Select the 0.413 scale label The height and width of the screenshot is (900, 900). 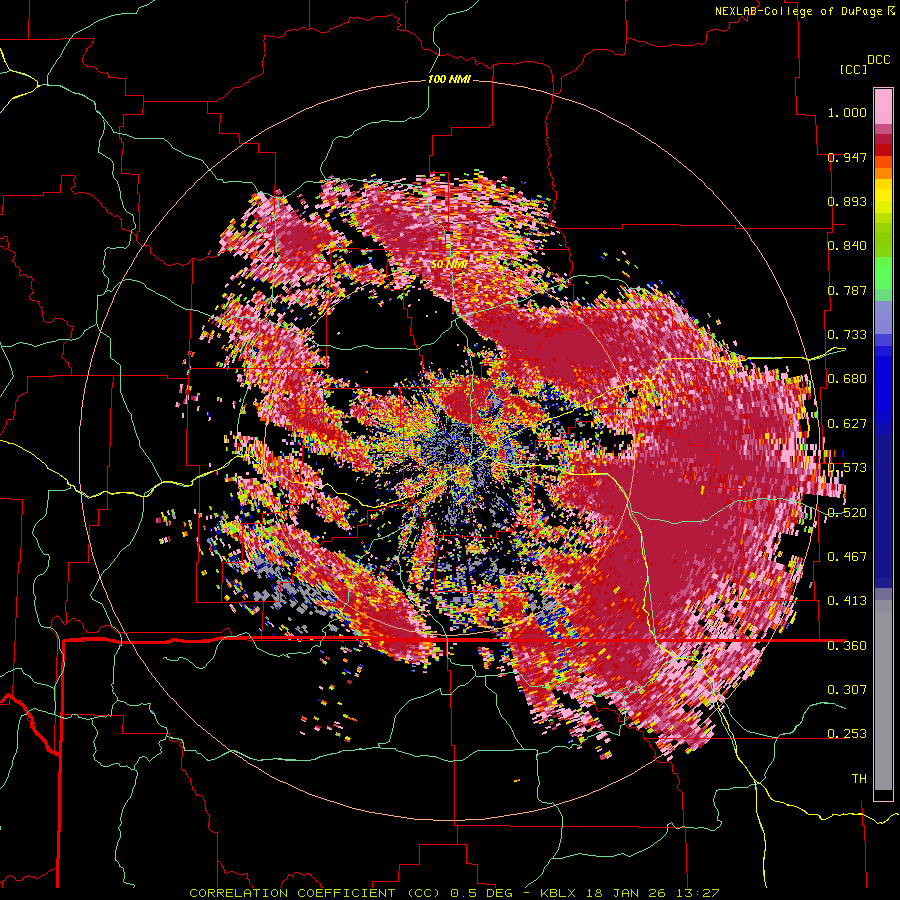click(x=847, y=601)
